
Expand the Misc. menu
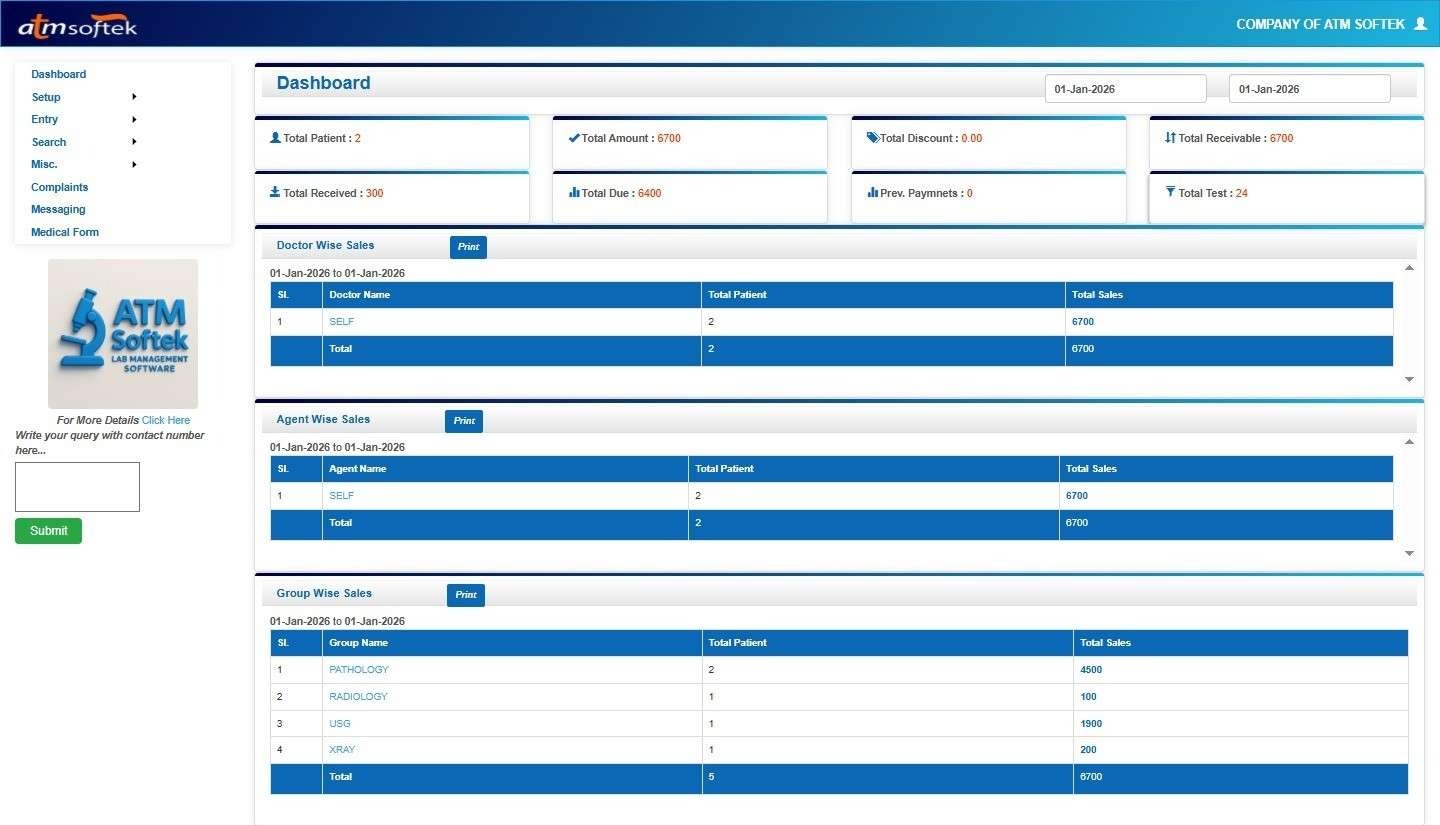coord(44,163)
